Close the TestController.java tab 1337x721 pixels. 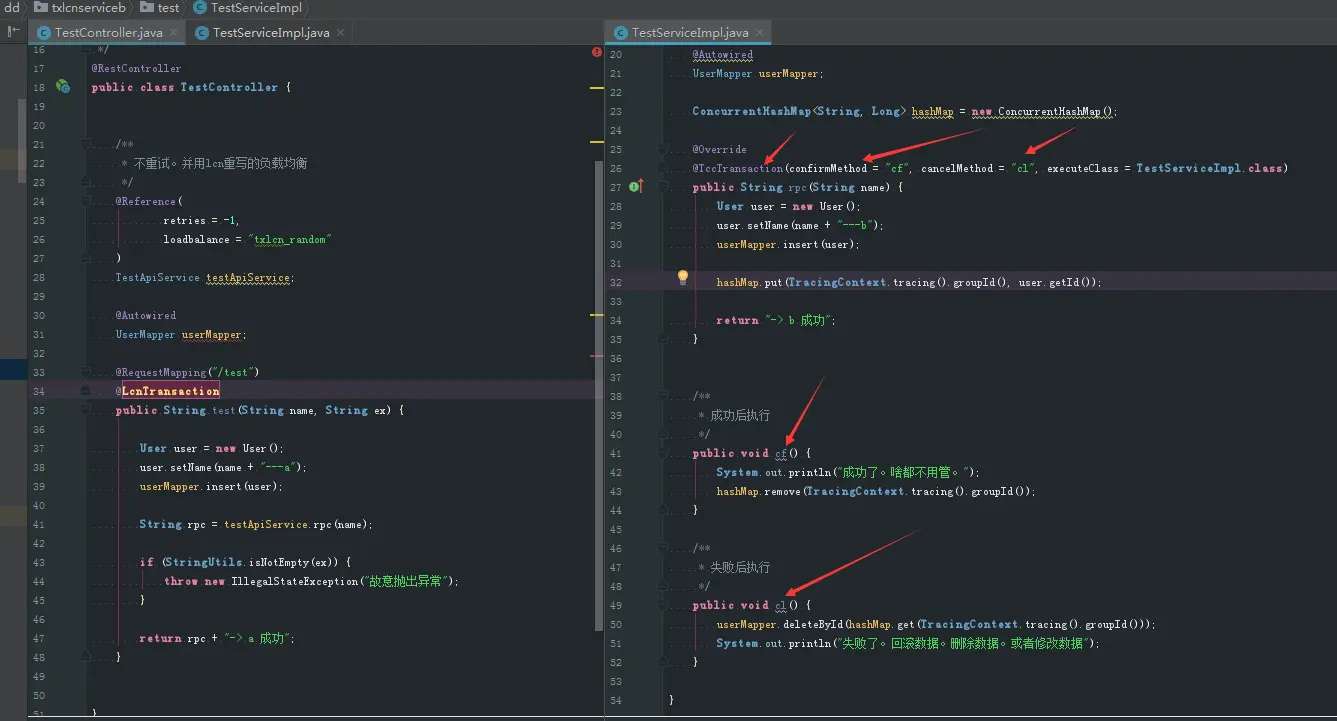point(172,33)
